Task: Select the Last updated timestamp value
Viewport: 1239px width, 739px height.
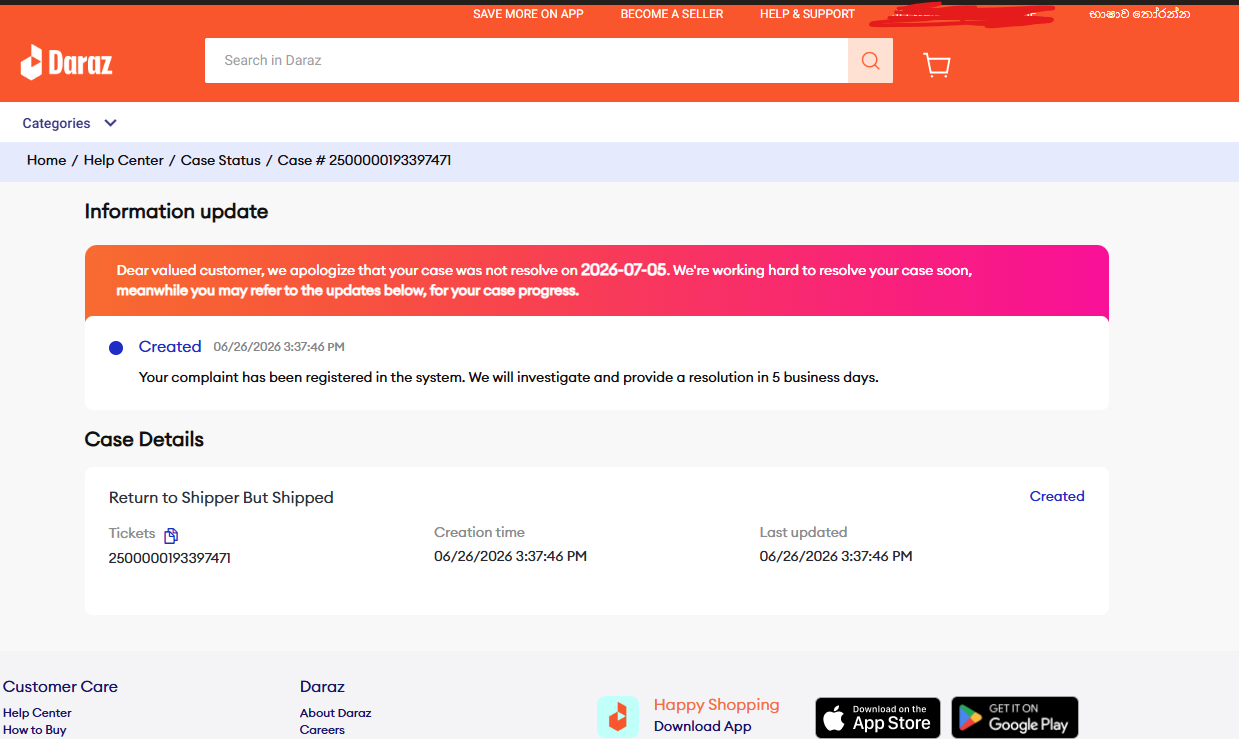Action: click(836, 556)
